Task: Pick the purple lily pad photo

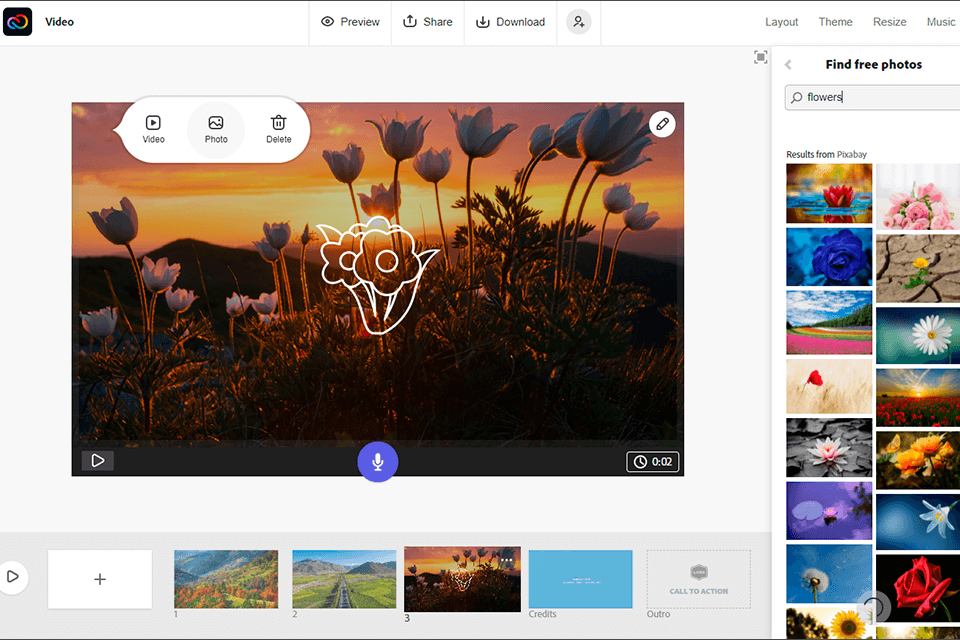Action: (829, 511)
